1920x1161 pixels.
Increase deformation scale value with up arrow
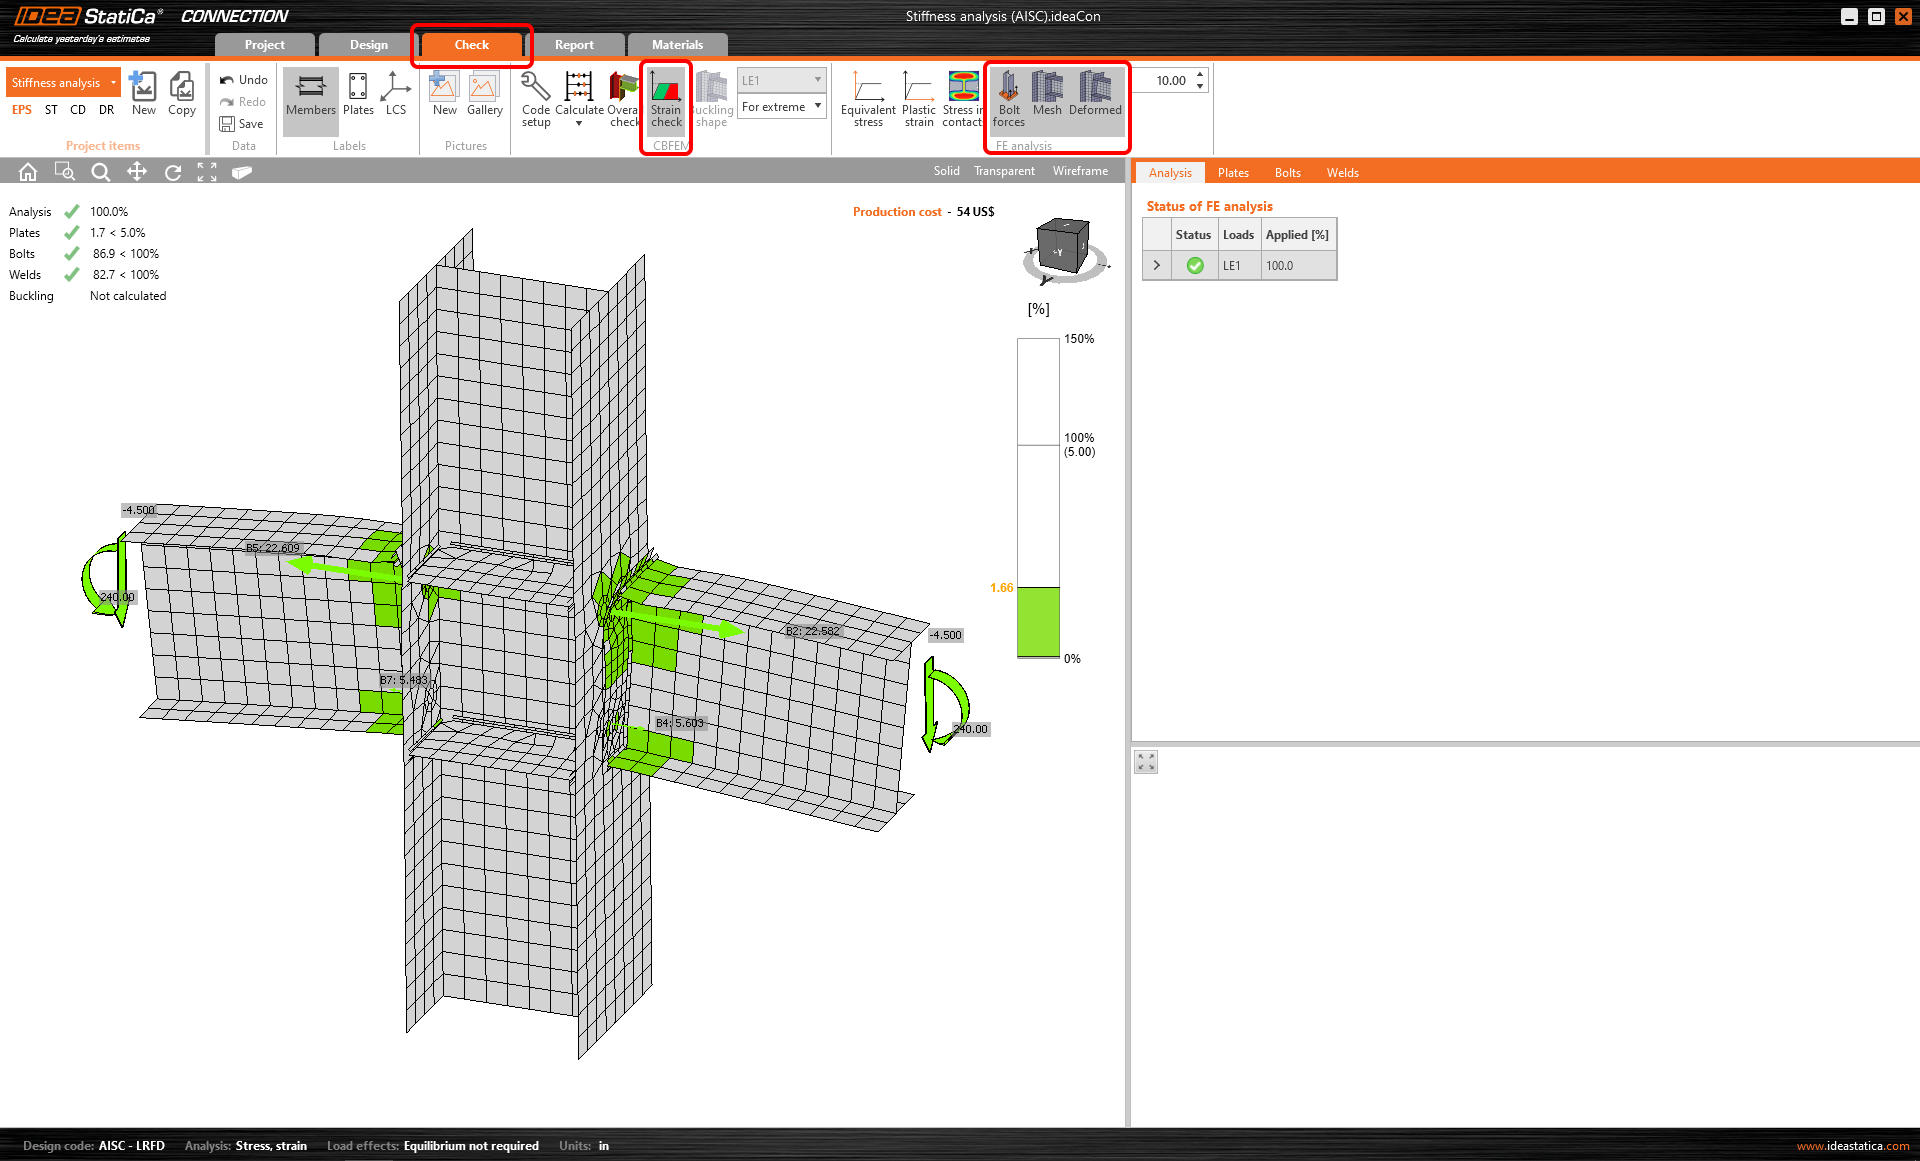pos(1200,75)
